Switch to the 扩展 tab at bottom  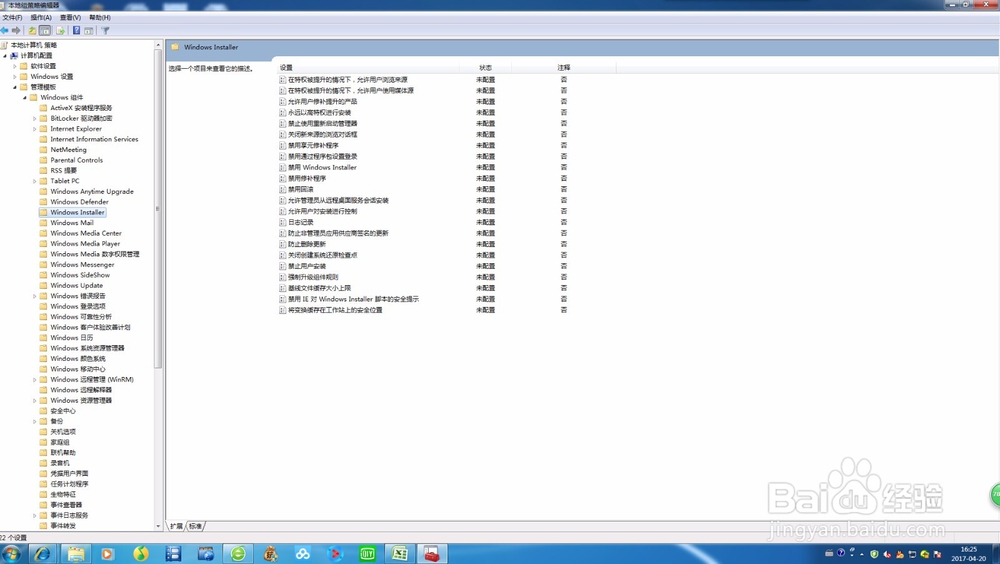(x=176, y=526)
